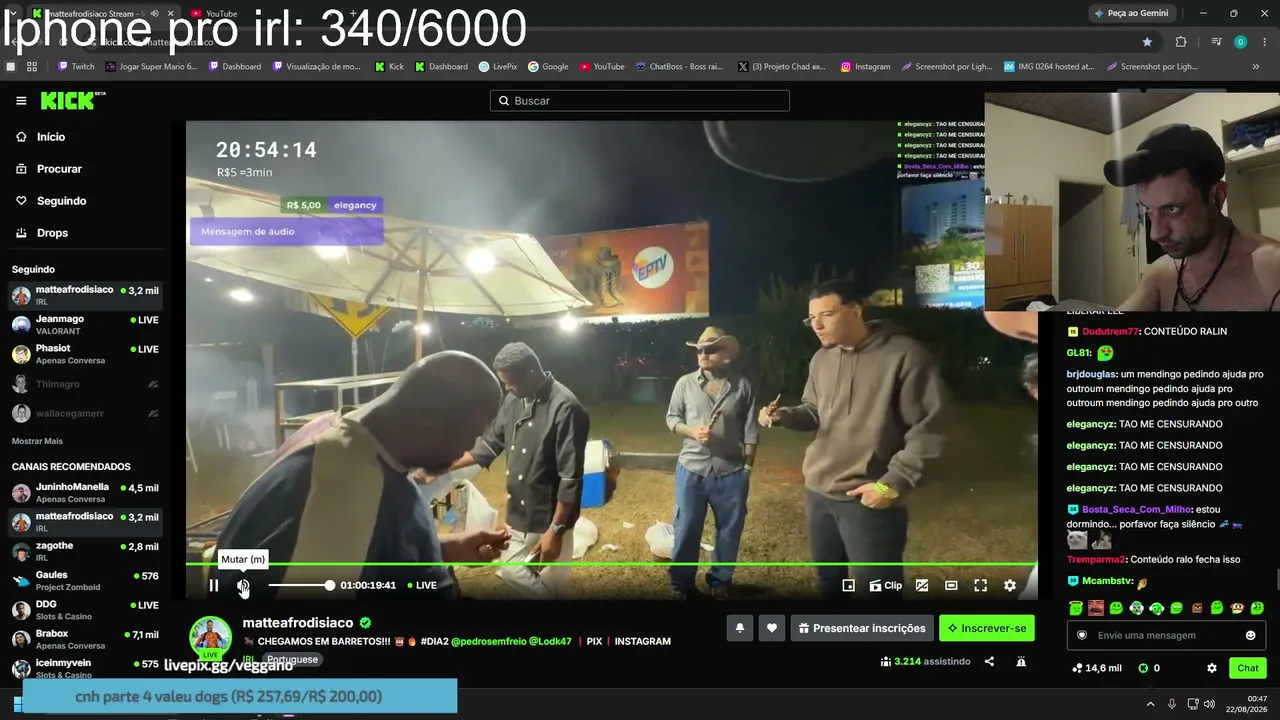Viewport: 1280px width, 720px height.
Task: Open recommended channel zagothe
Action: pyautogui.click(x=85, y=551)
